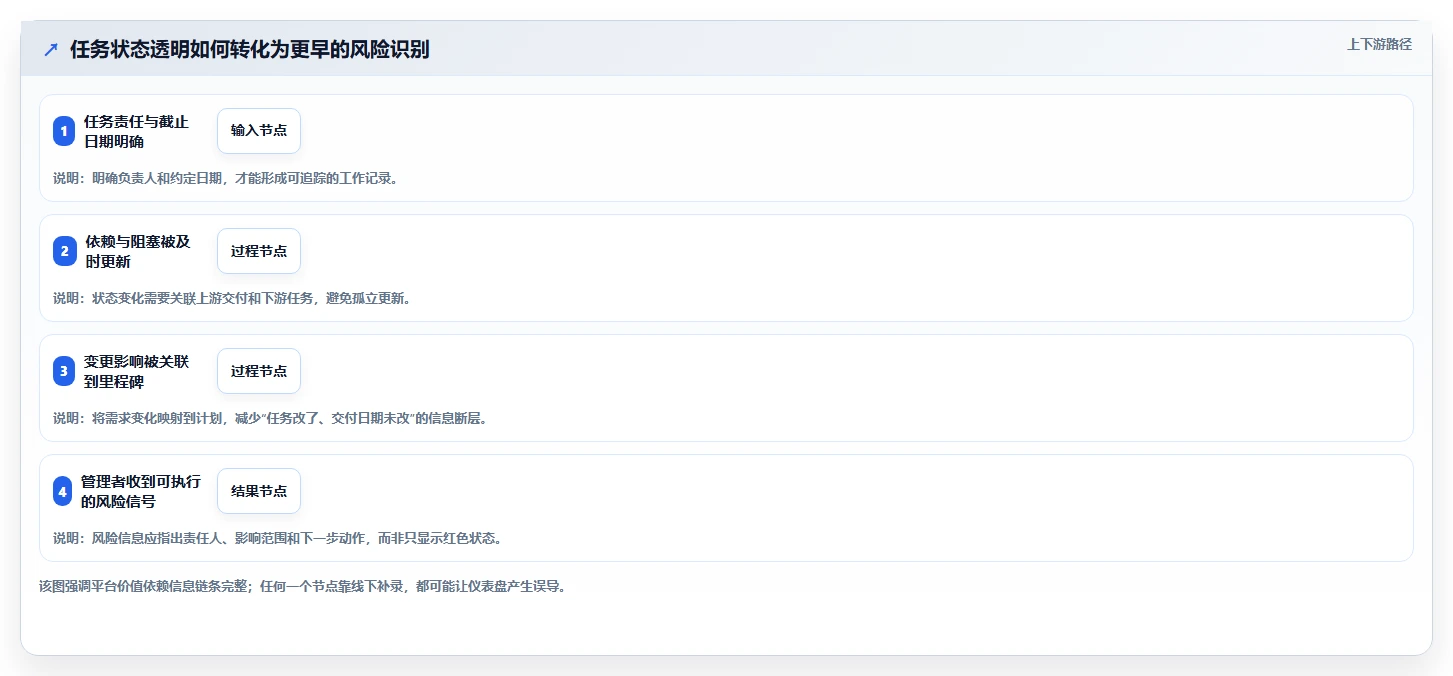The height and width of the screenshot is (676, 1453).
Task: Click the title 任务状态透明如何转化为更早的风险识别
Action: (x=250, y=49)
